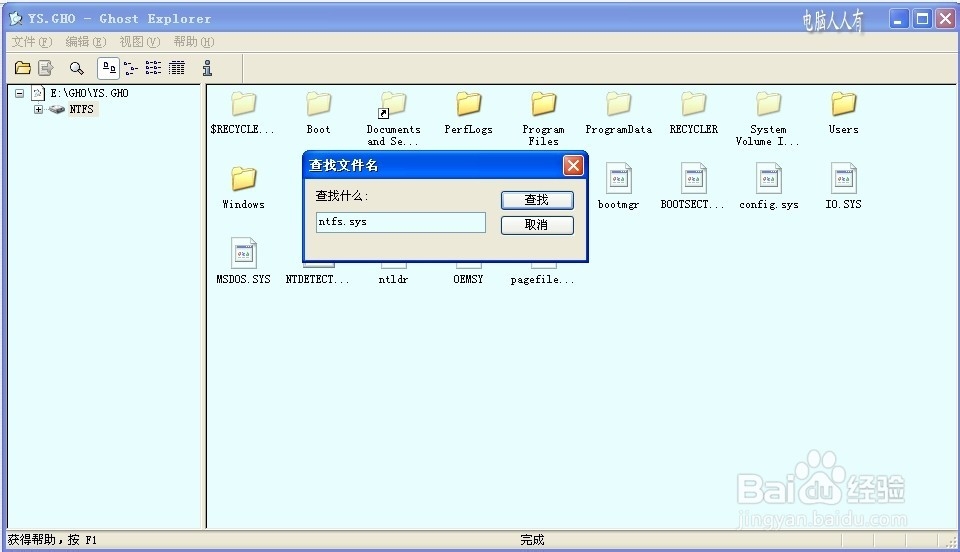Click the Ghost Explorer title bar icon

click(x=16, y=19)
